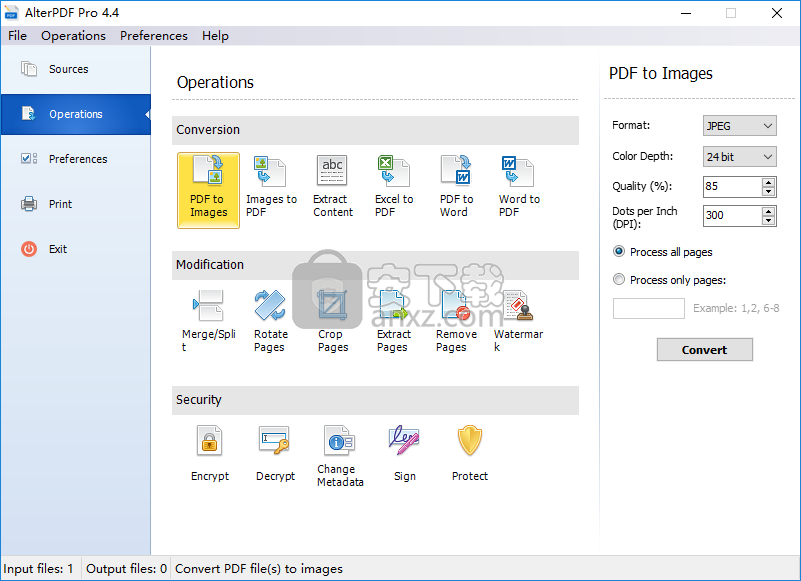Open the Change Metadata operation
Image resolution: width=801 pixels, height=581 pixels.
[x=340, y=456]
